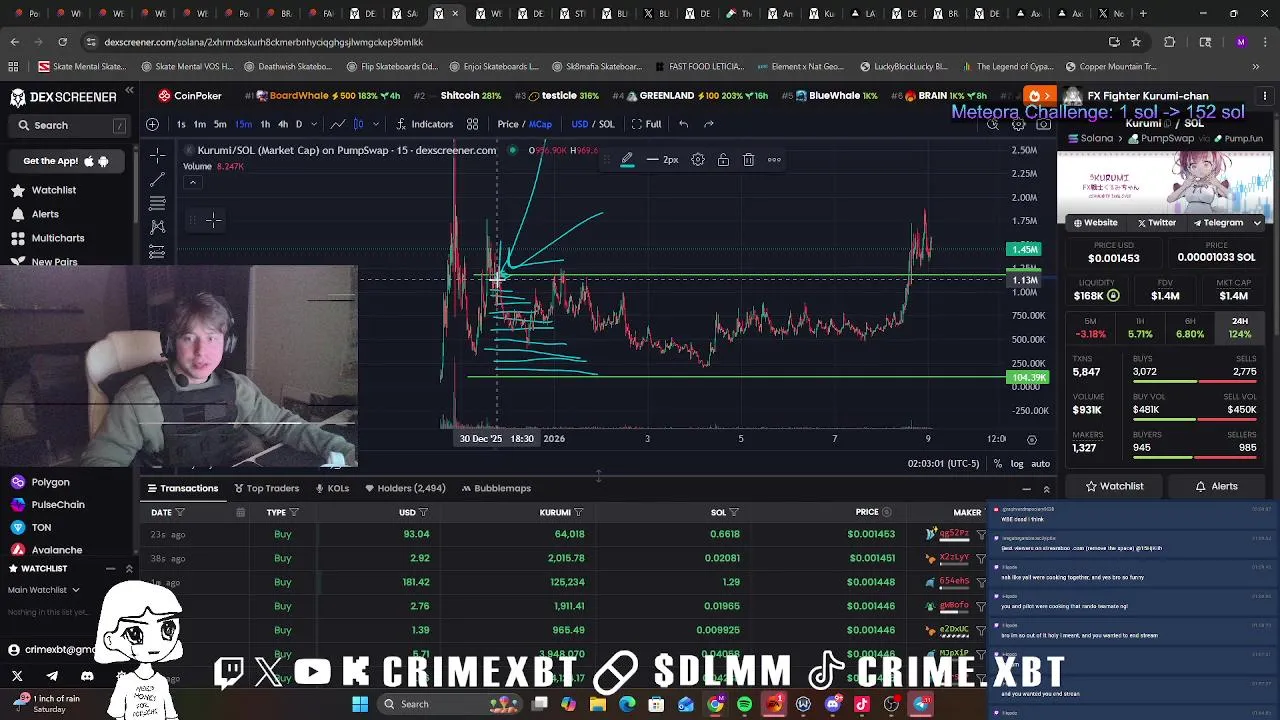Open the token Twitter link
Screen dimensions: 1280x720
(1156, 223)
